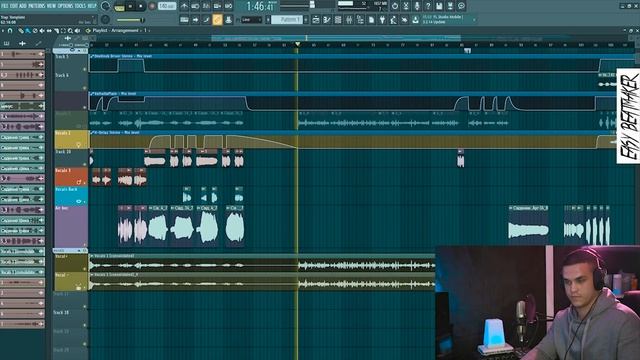The height and width of the screenshot is (360, 640).
Task: Open the ADD menu
Action: coord(22,6)
